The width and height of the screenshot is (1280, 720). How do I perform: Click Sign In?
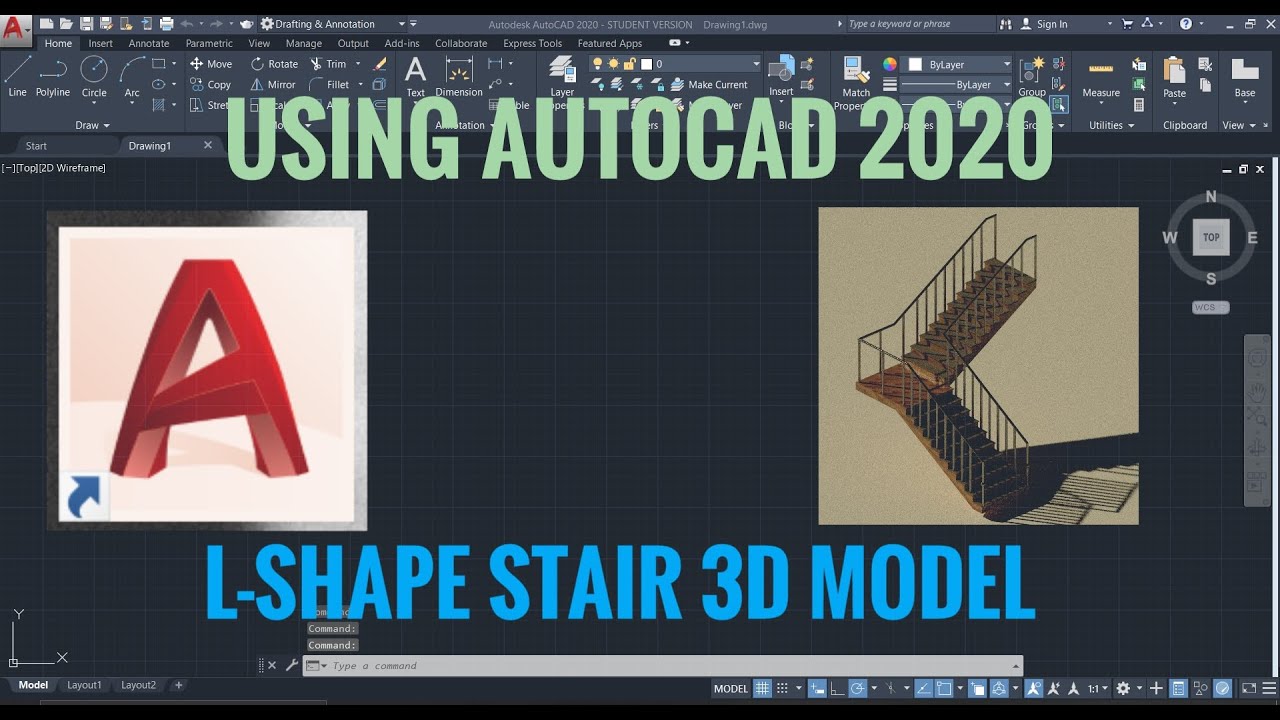1045,24
